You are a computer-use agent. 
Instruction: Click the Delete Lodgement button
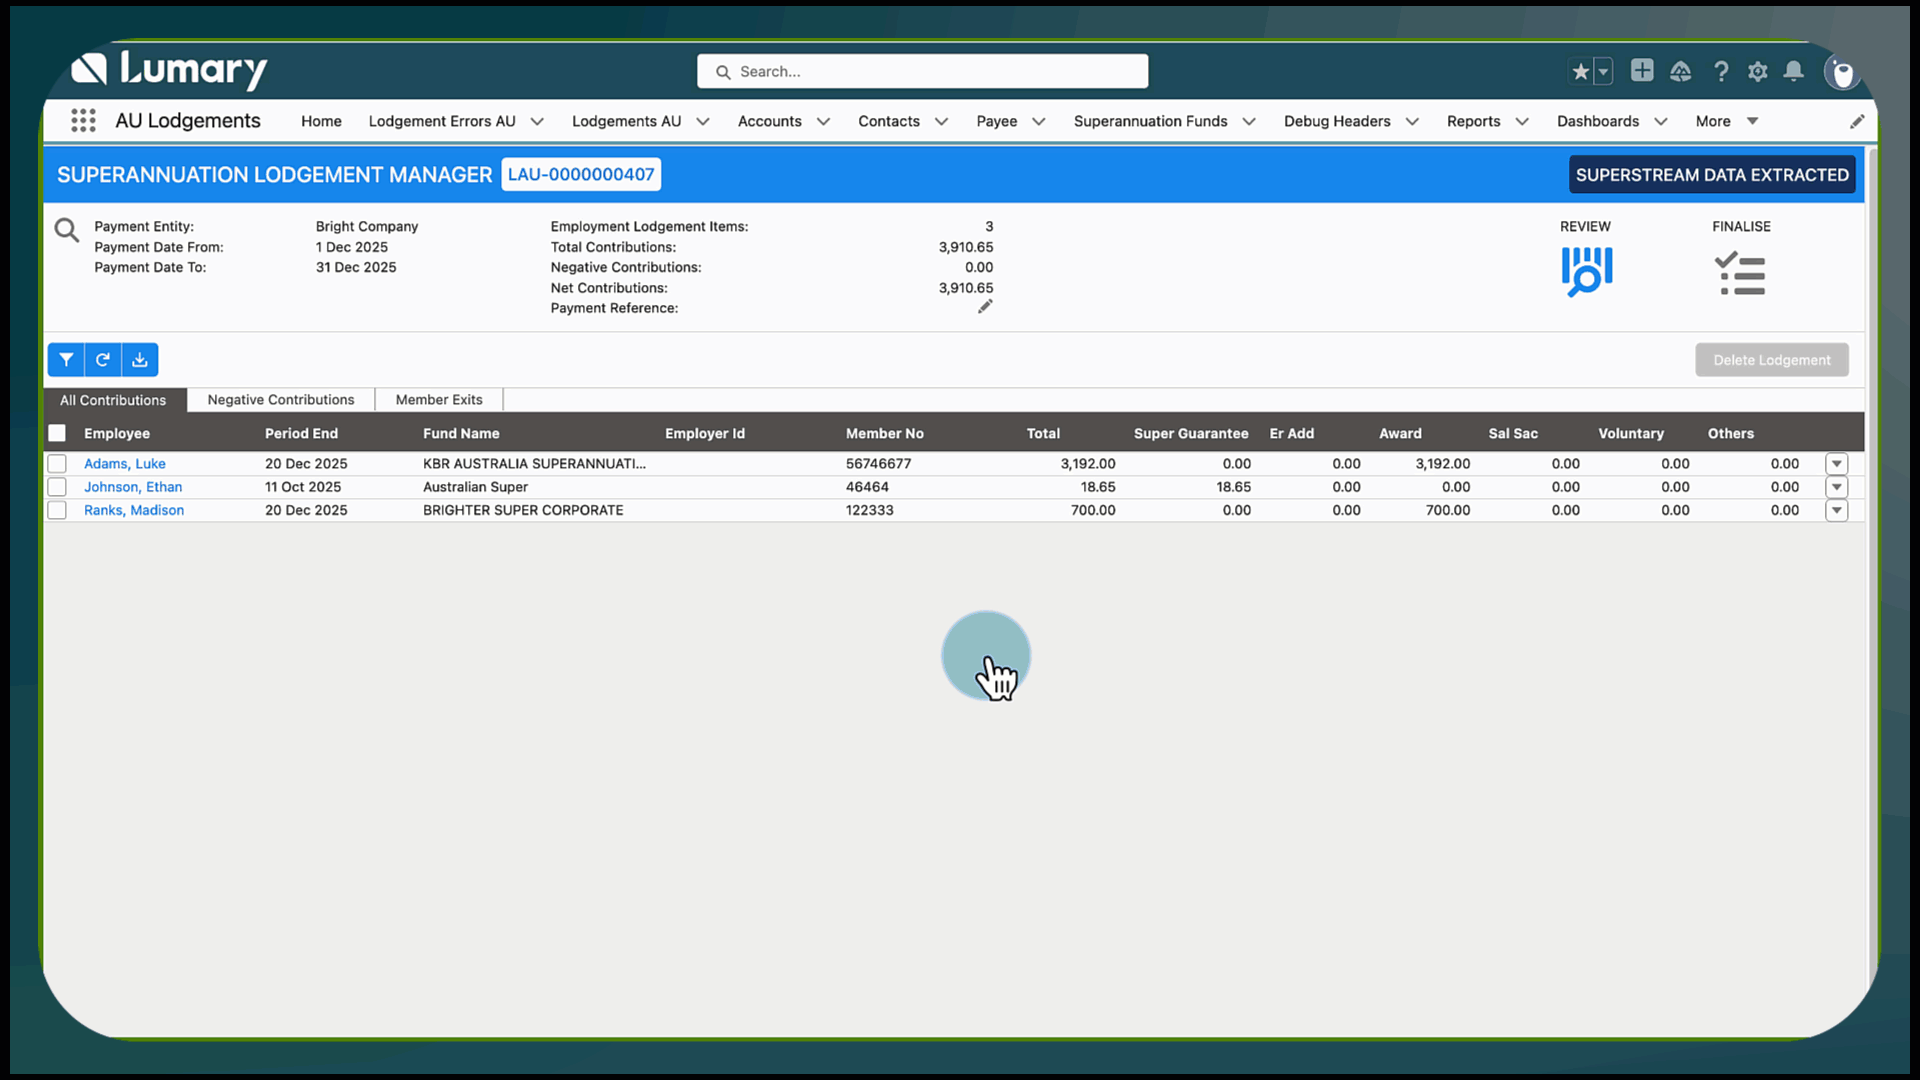1771,359
